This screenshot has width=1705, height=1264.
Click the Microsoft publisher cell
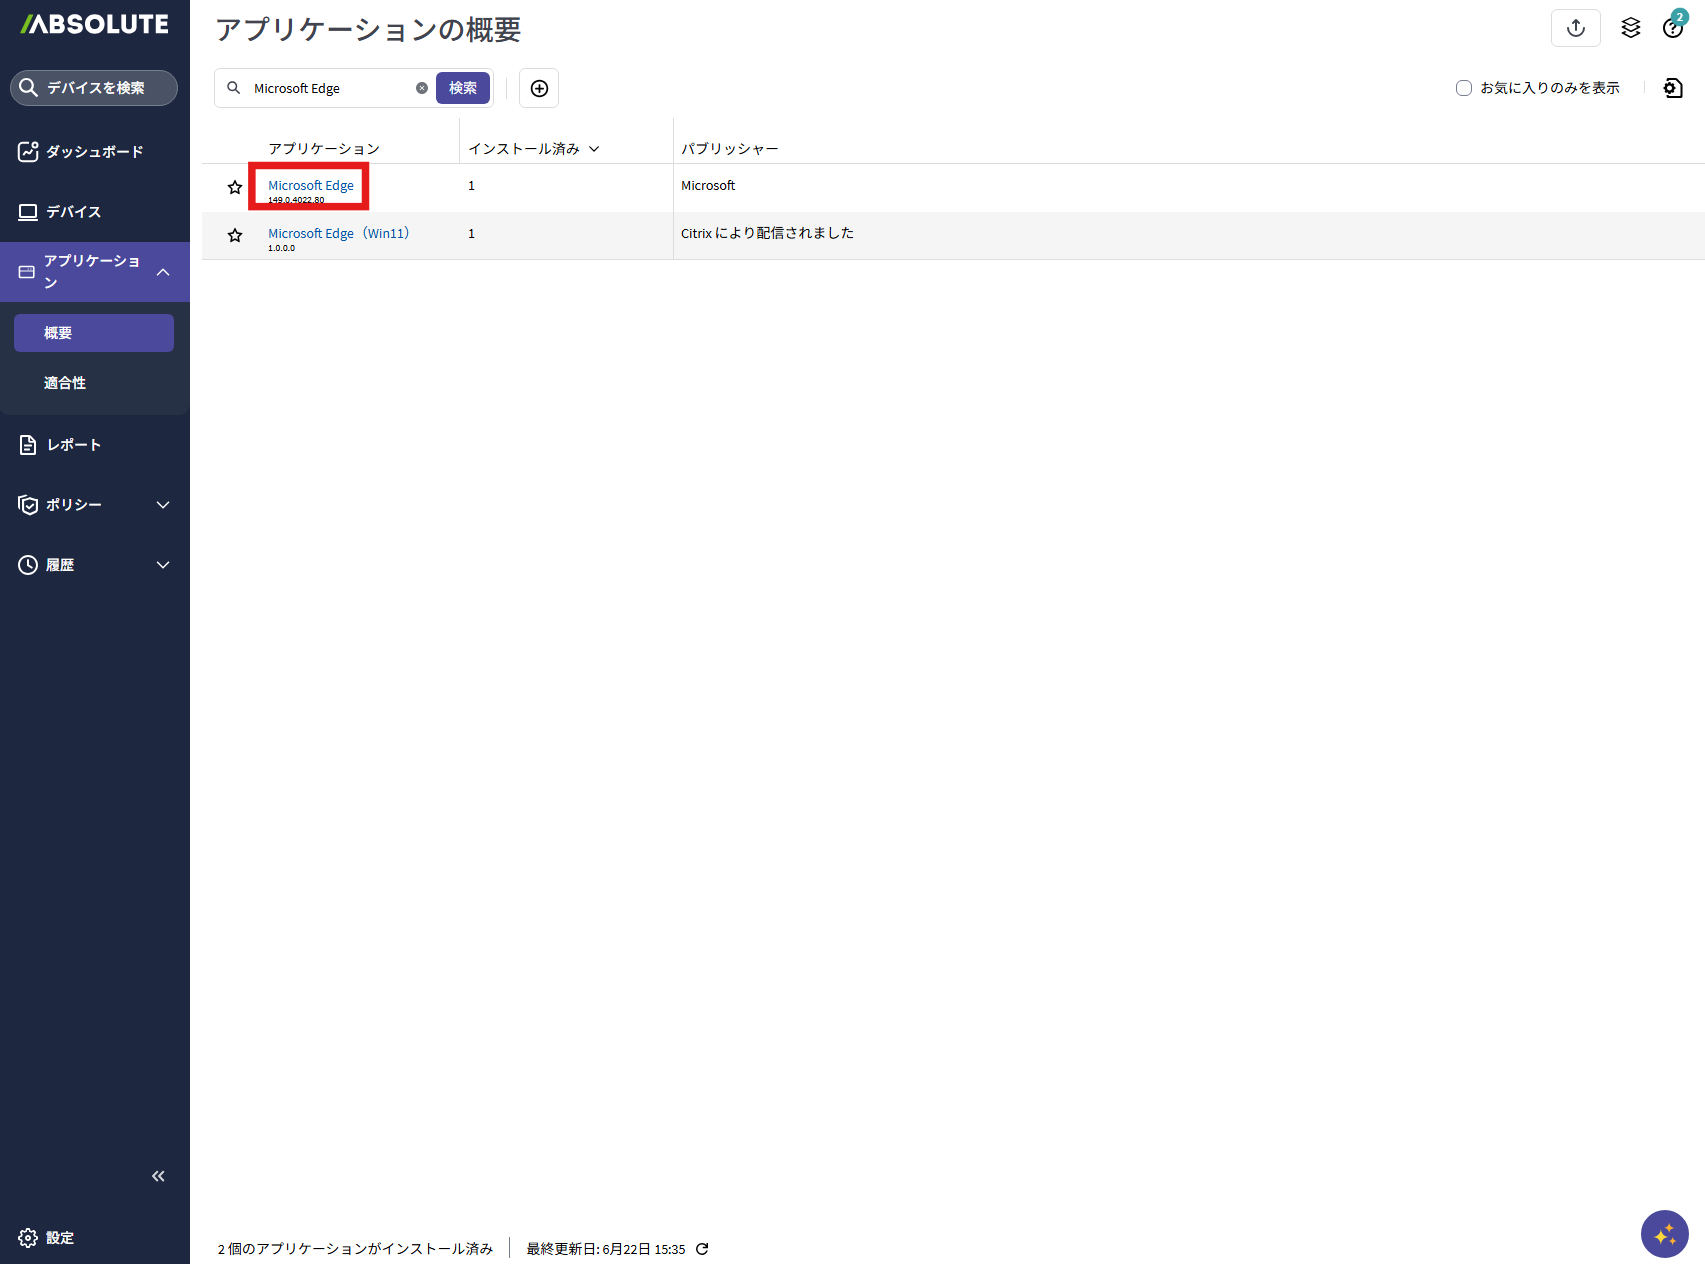pyautogui.click(x=708, y=185)
